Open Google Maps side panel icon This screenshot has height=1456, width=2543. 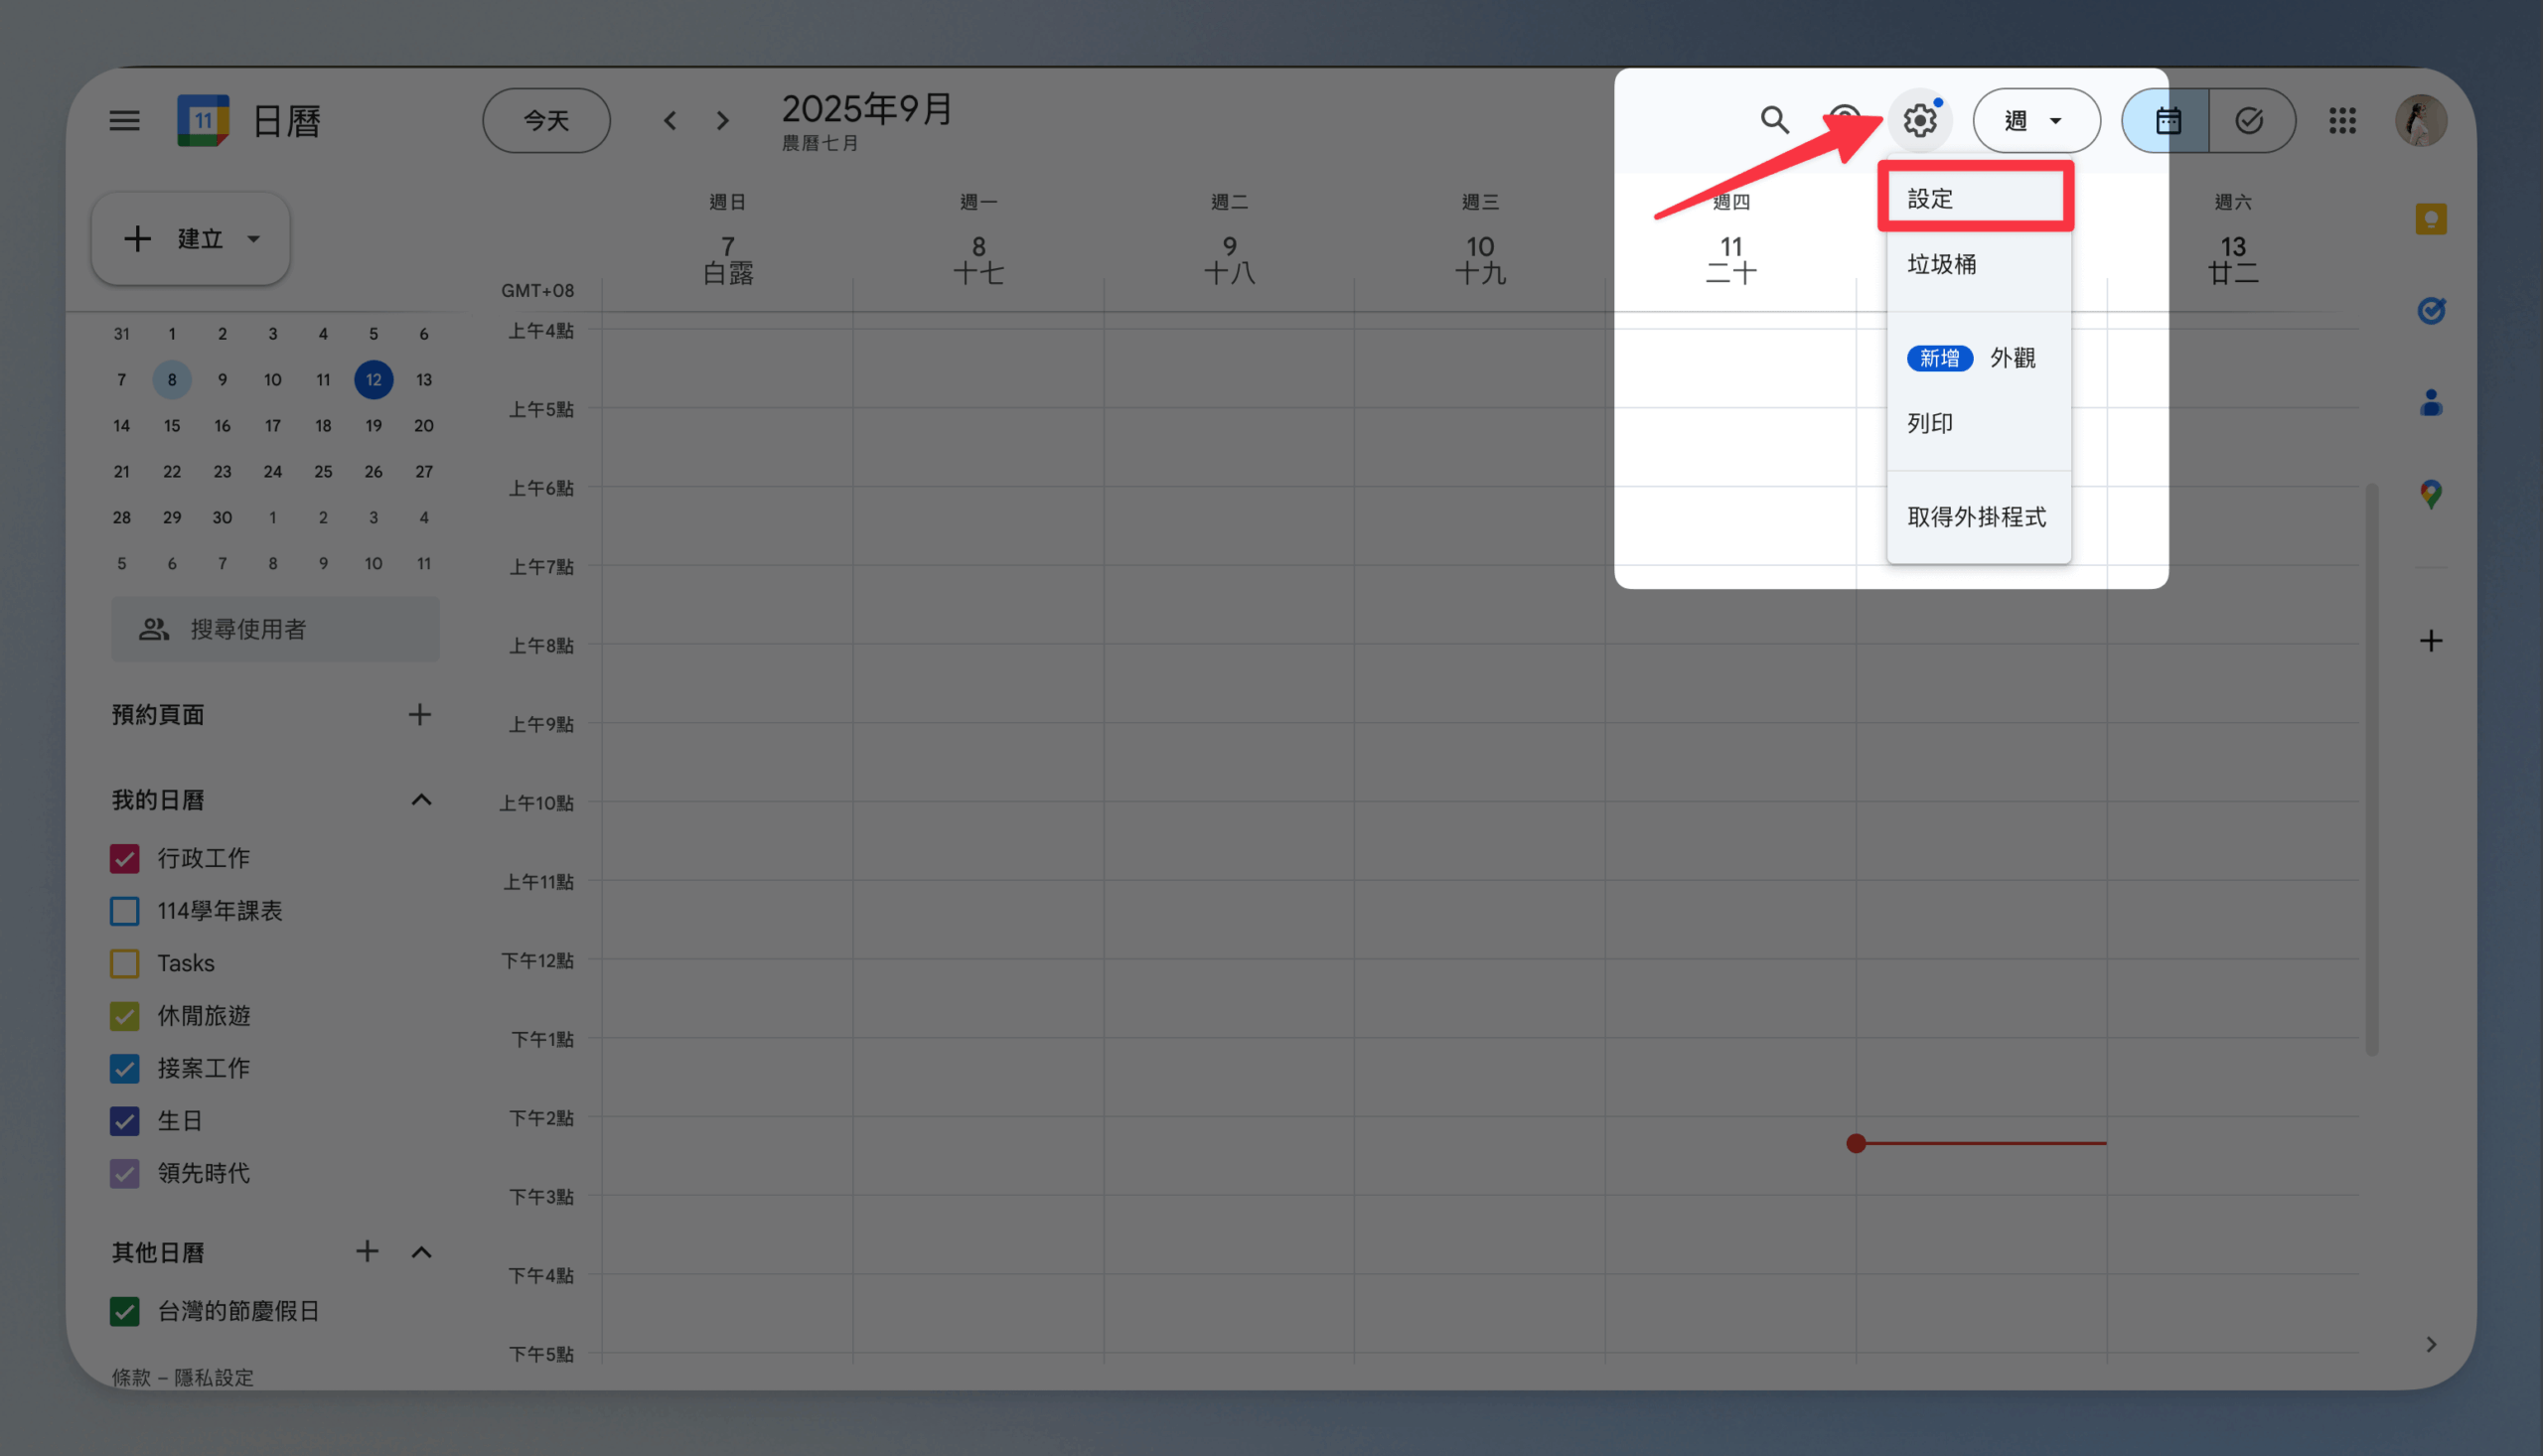(x=2430, y=494)
